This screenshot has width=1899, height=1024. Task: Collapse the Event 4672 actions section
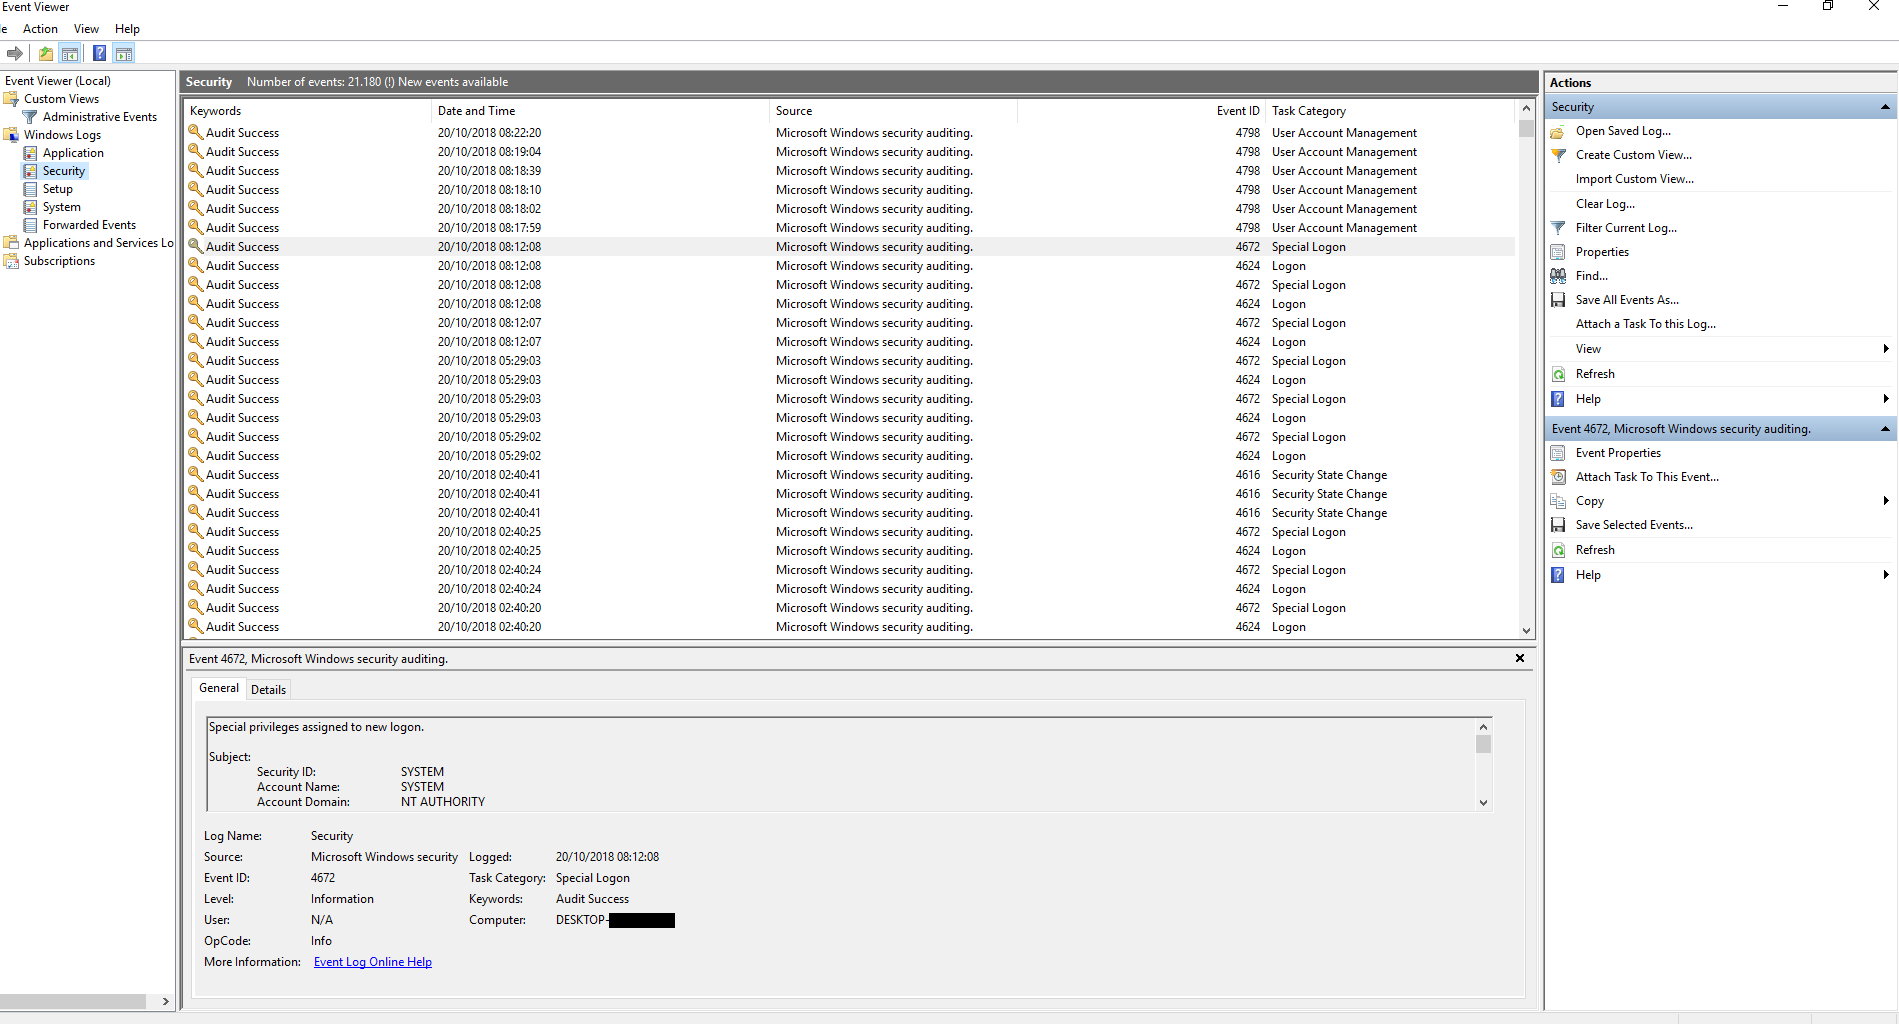(1885, 429)
